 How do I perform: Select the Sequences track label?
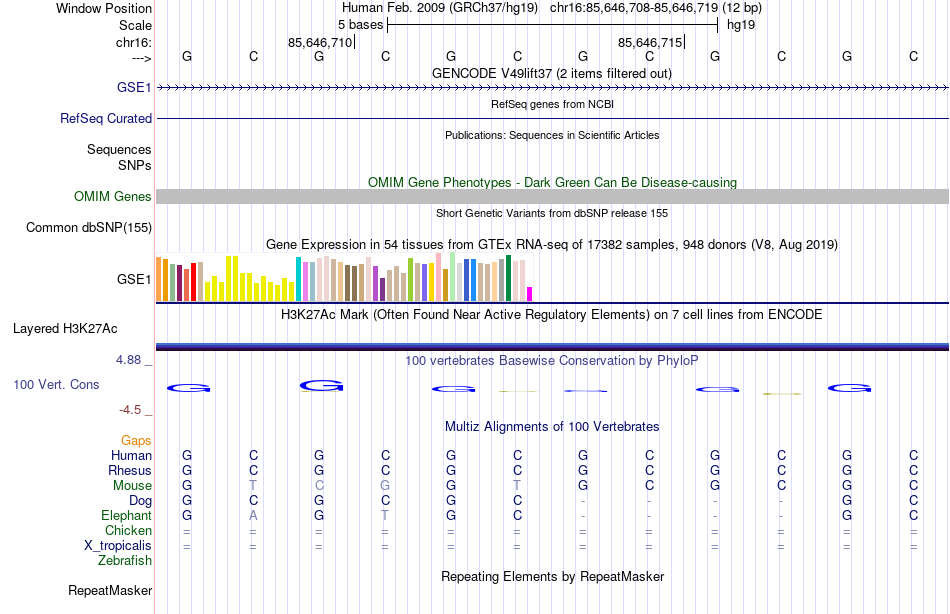pyautogui.click(x=119, y=149)
